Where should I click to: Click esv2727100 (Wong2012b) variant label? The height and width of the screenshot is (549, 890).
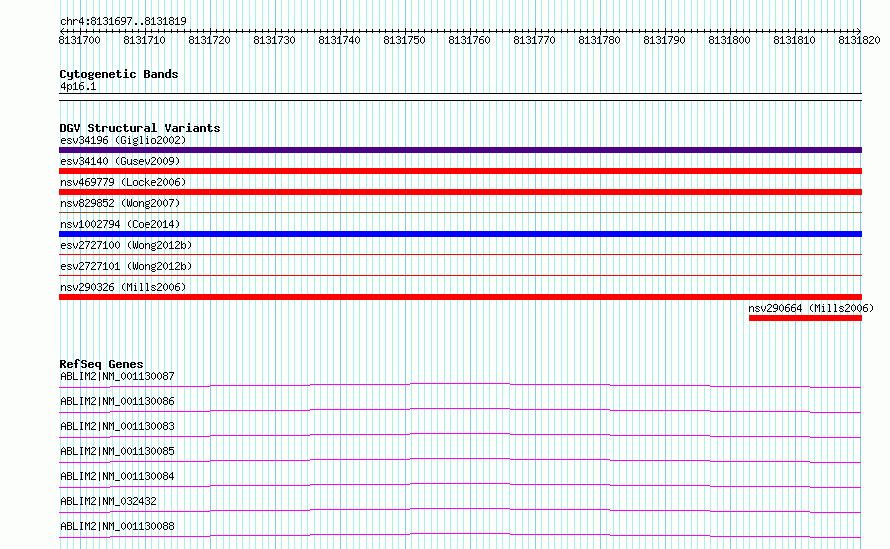pos(126,245)
